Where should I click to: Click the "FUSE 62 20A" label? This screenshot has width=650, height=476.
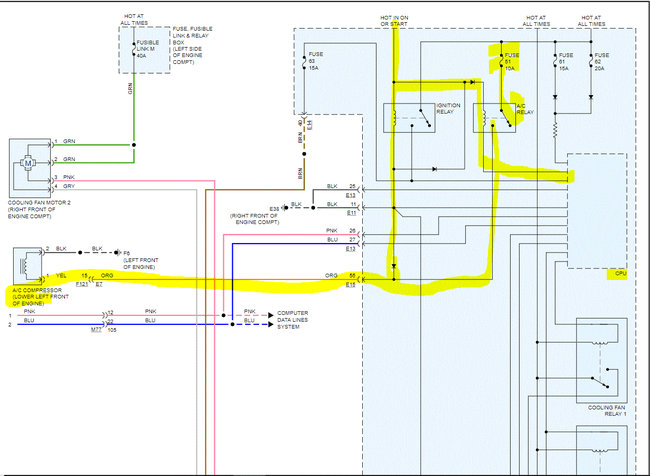pos(601,61)
